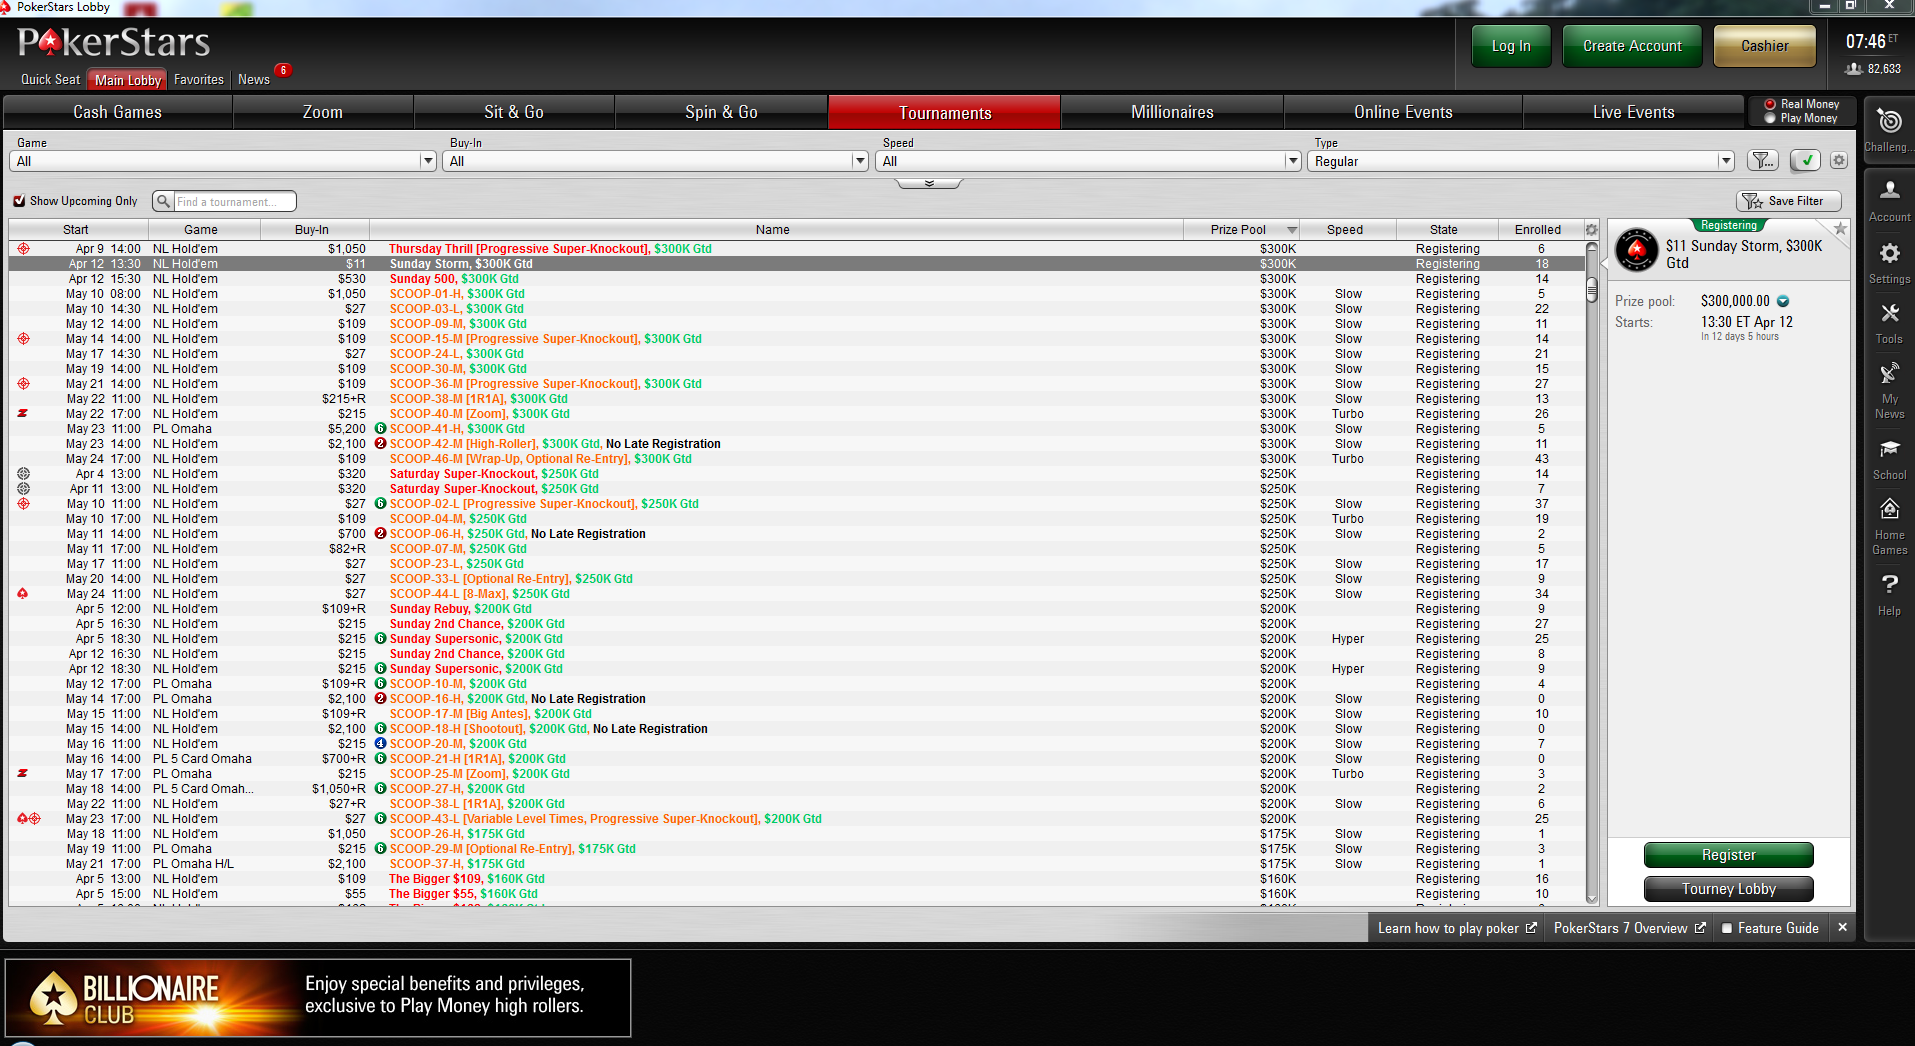Switch to the Spin & Go tab
The image size is (1915, 1046).
coord(721,112)
